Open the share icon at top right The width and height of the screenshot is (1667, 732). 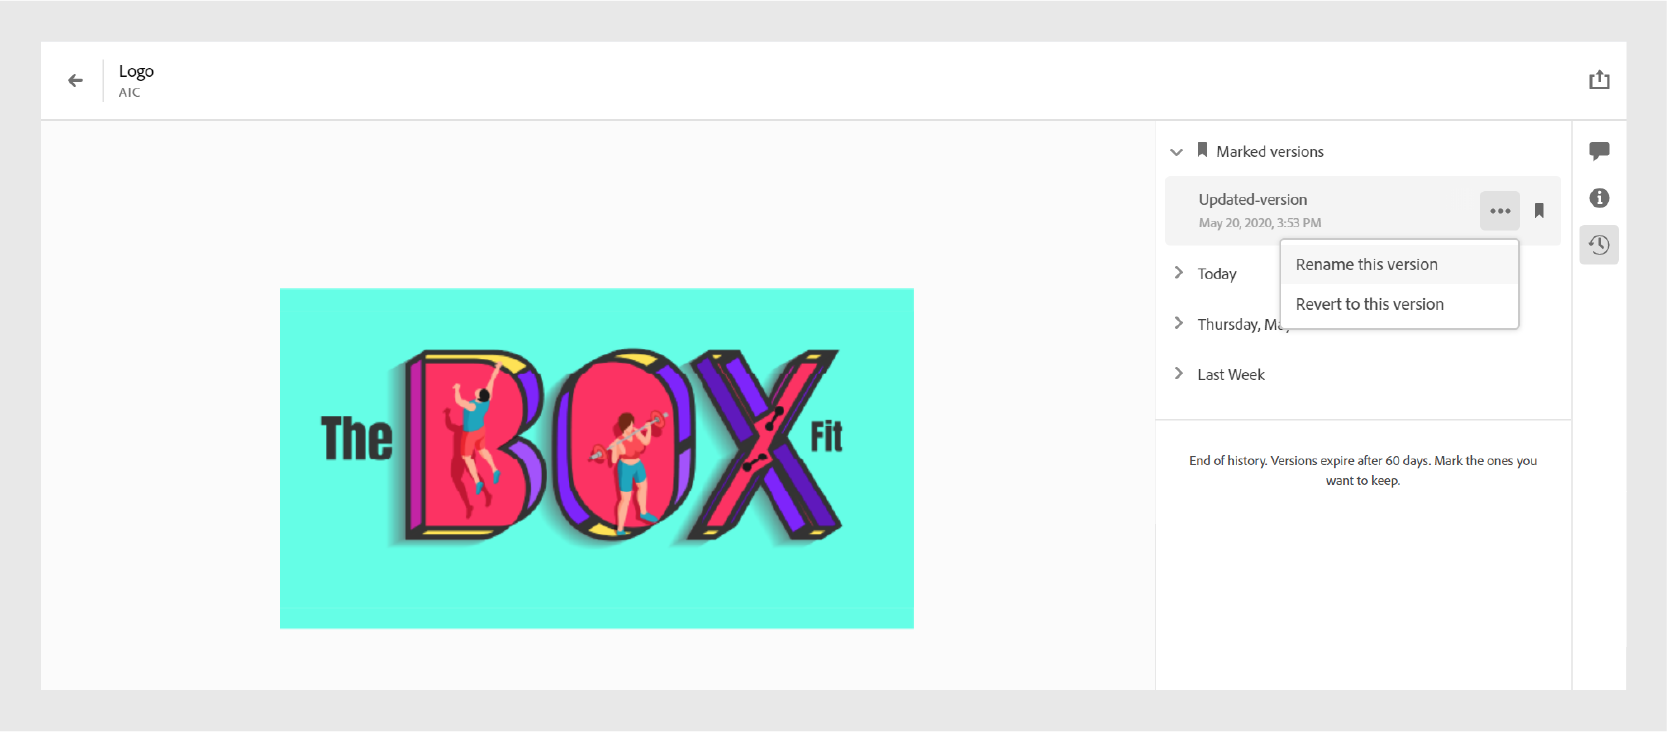pos(1599,80)
